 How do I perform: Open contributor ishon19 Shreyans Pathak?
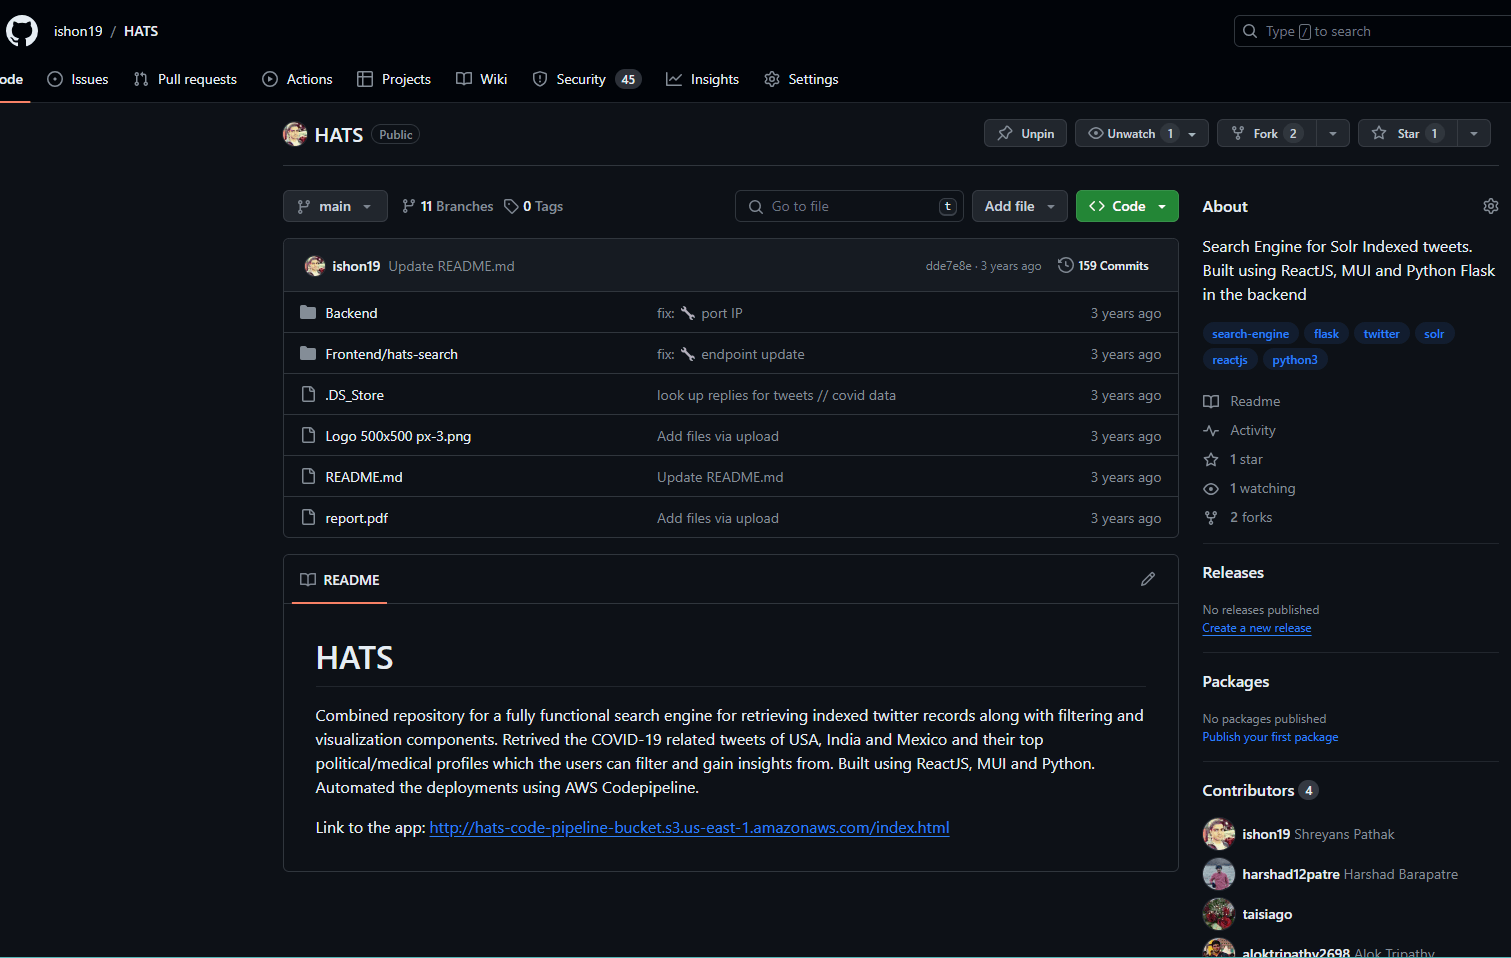(x=1318, y=834)
